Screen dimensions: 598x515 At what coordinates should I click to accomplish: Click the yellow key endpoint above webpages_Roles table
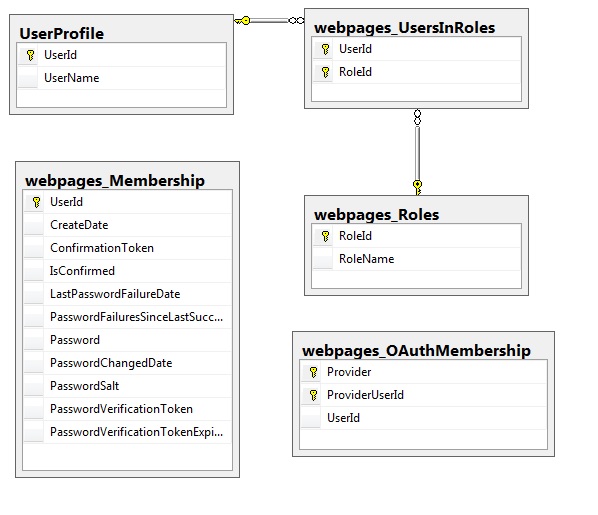pyautogui.click(x=418, y=187)
